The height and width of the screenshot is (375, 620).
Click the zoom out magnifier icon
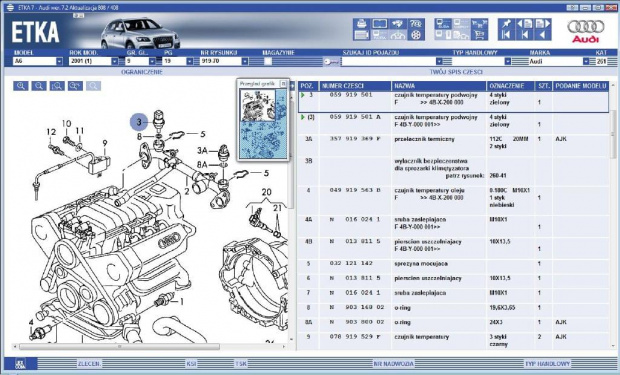[x=39, y=86]
